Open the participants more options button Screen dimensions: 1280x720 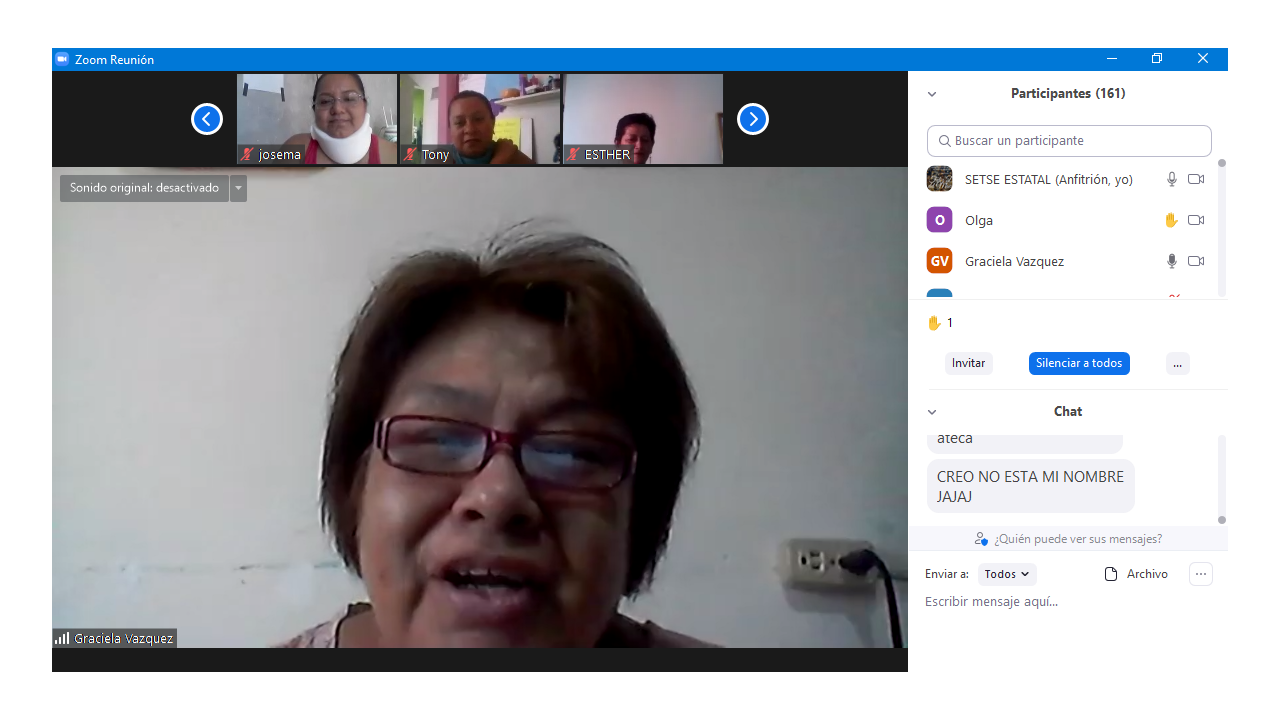click(x=1177, y=363)
